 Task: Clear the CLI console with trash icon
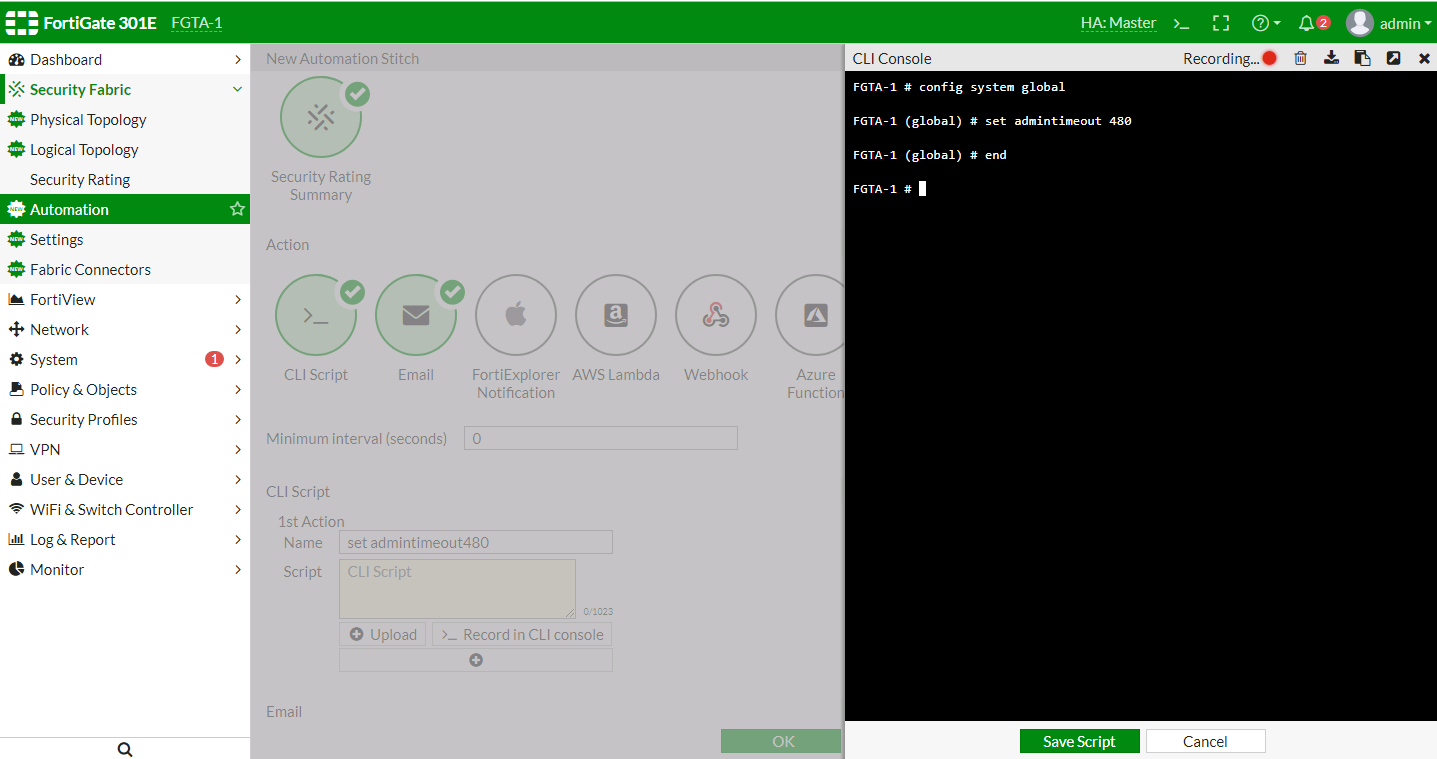click(x=1300, y=58)
